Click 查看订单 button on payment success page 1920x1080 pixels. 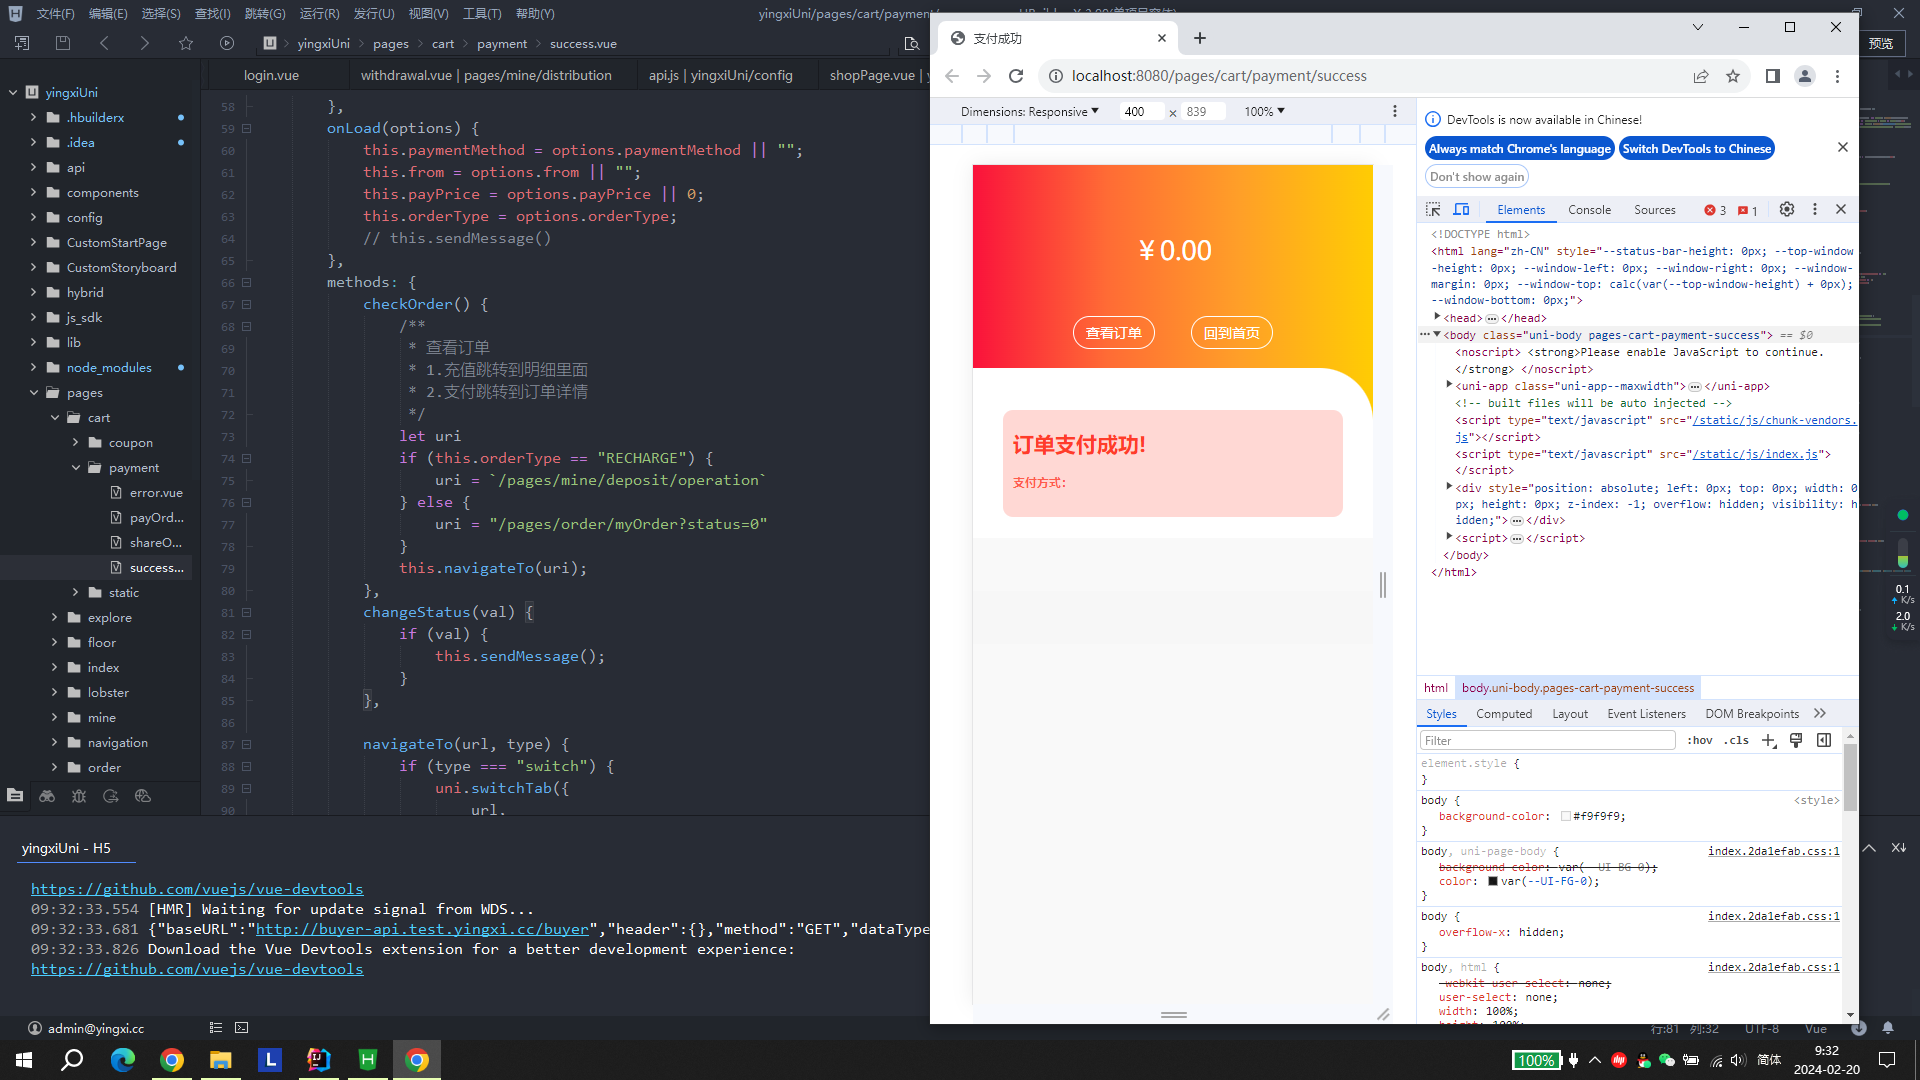point(1113,332)
